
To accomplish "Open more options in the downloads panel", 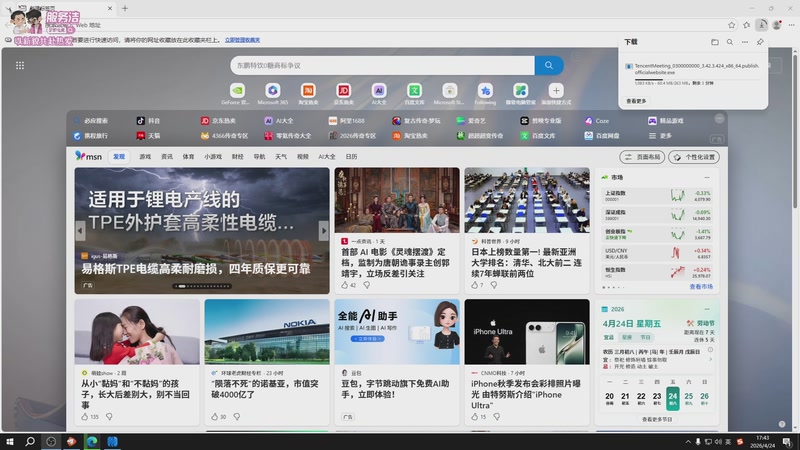I will pos(745,42).
